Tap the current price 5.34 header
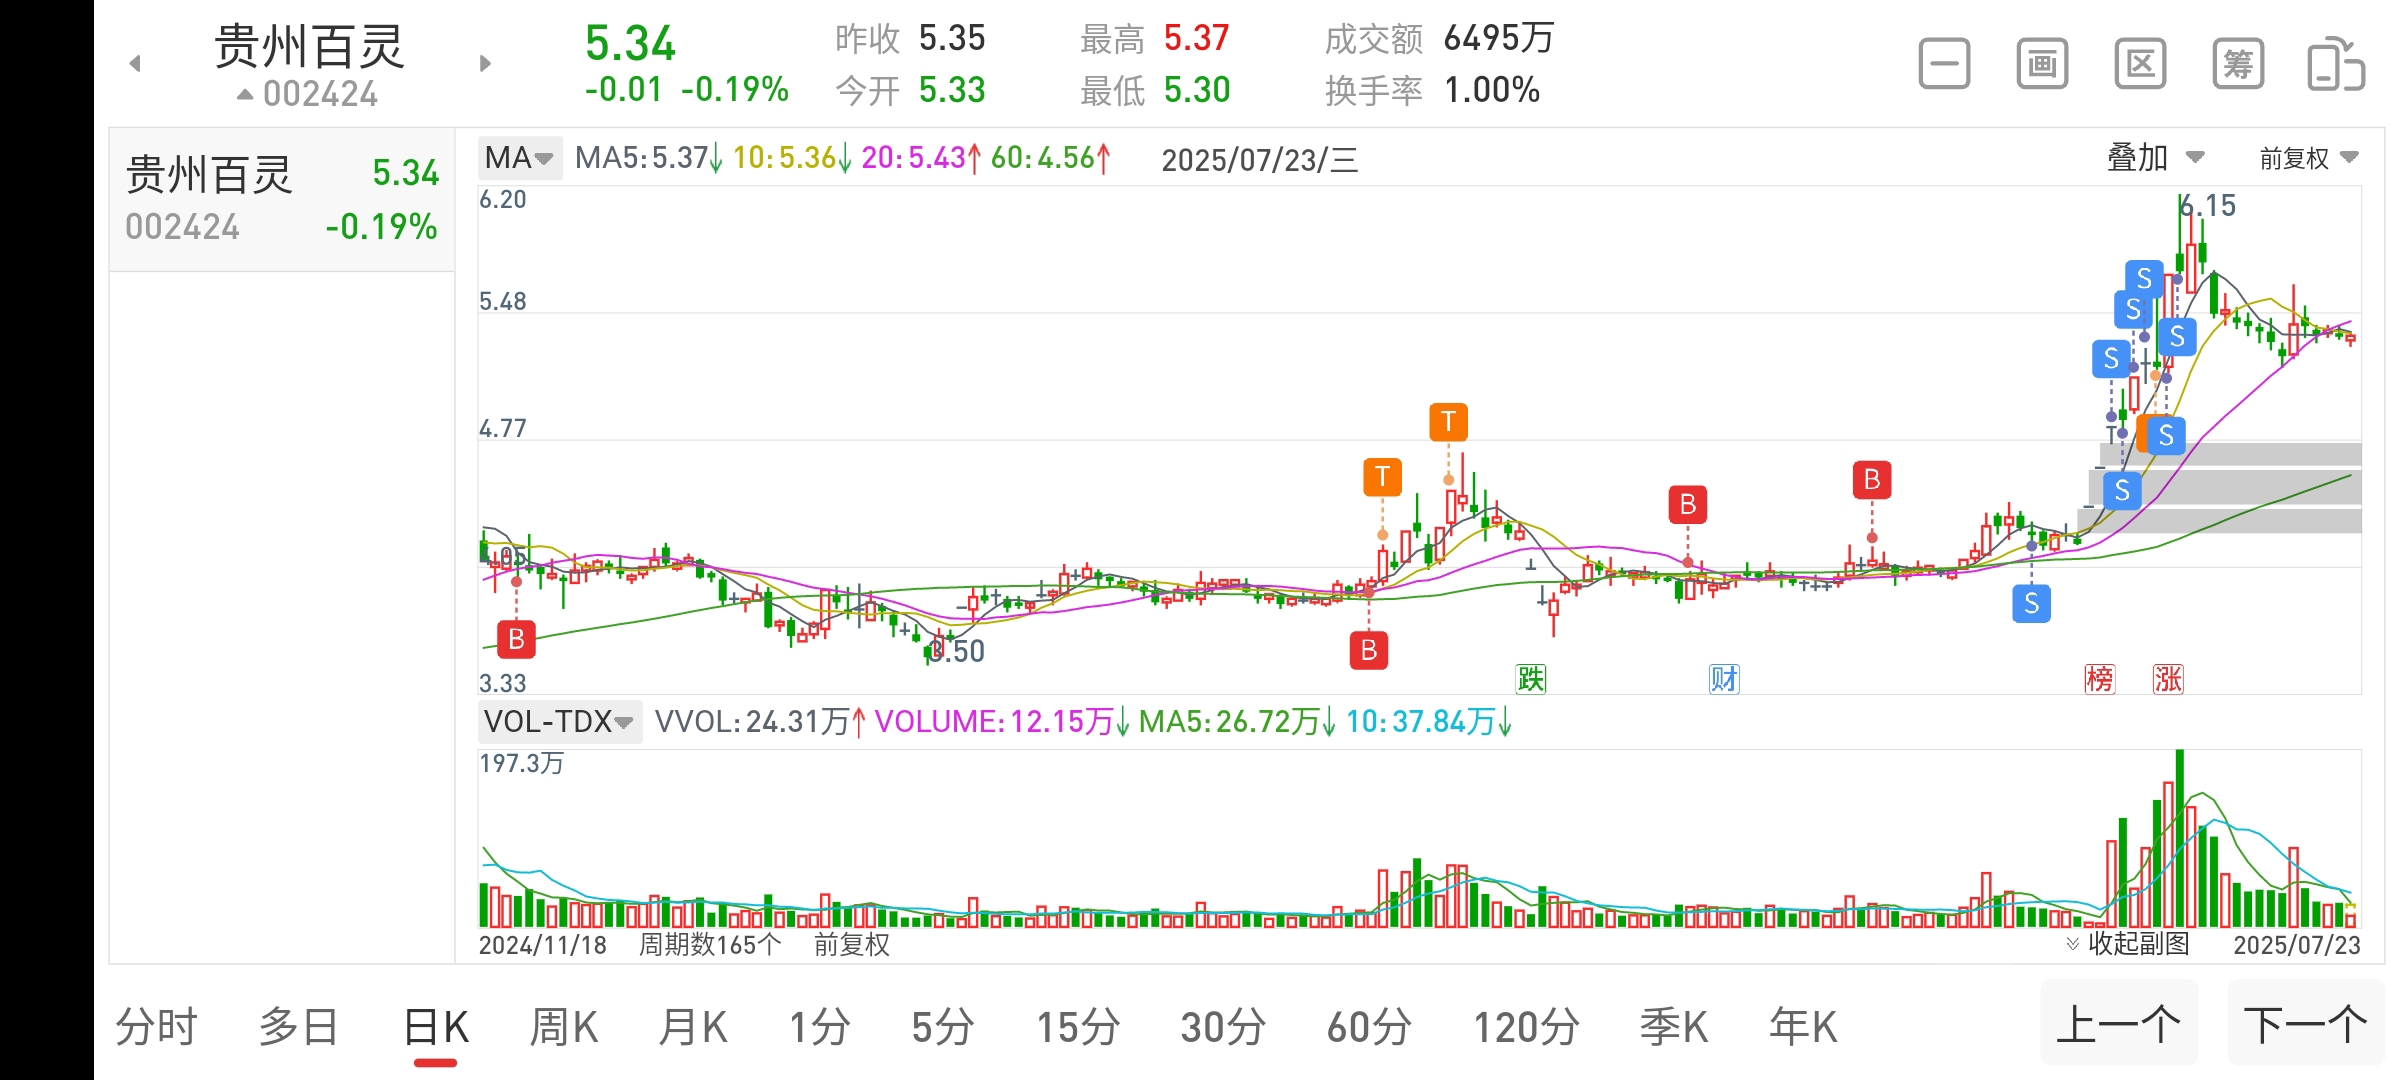Screen dimensions: 2400x1080 click(630, 44)
